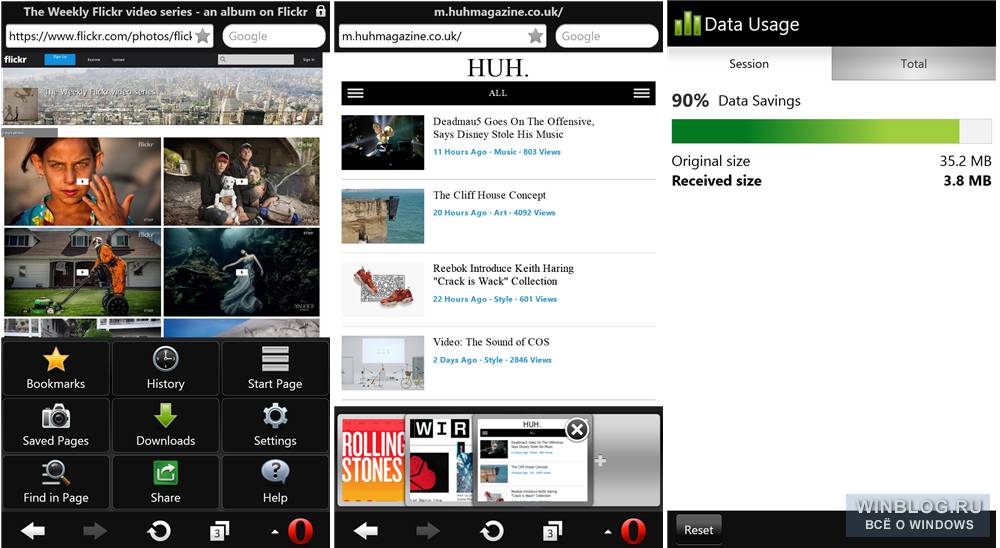
Task: Bookmark star in huhmagazine address bar
Action: pyautogui.click(x=536, y=36)
